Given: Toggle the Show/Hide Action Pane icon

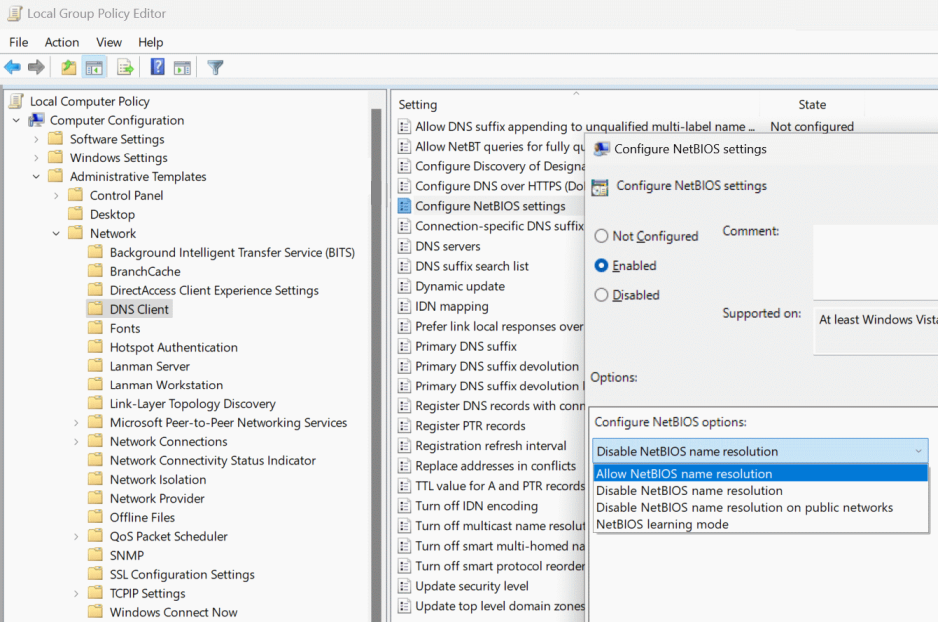Looking at the screenshot, I should click(x=182, y=68).
